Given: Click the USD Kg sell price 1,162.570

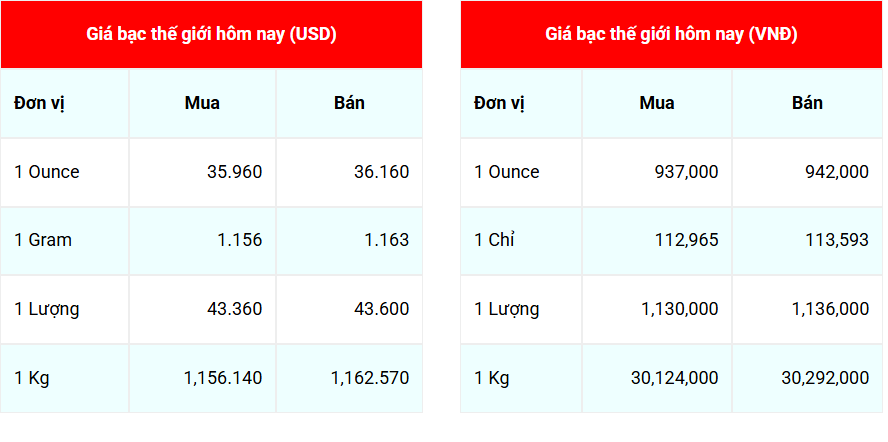Looking at the screenshot, I should click(x=370, y=378).
